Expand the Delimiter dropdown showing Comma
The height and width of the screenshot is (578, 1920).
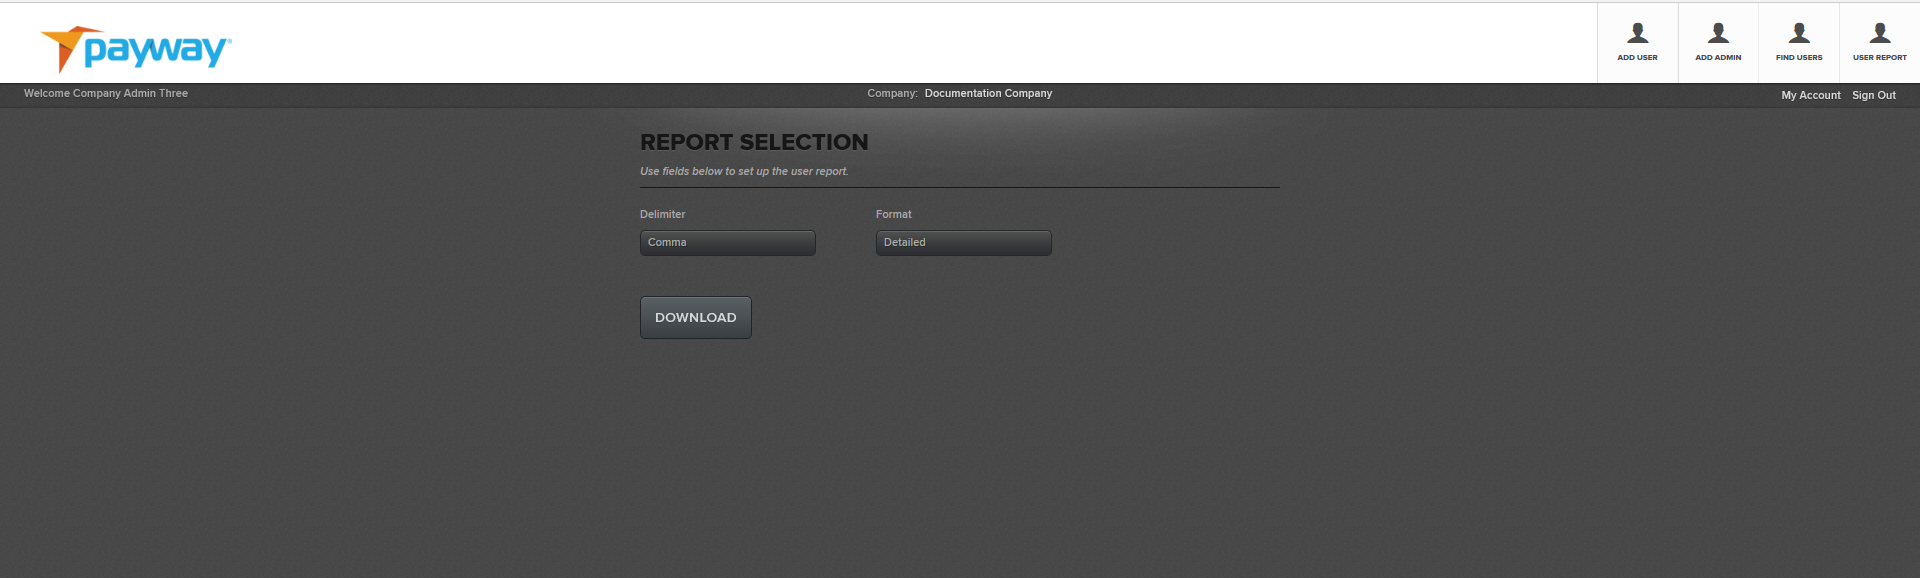tap(727, 243)
